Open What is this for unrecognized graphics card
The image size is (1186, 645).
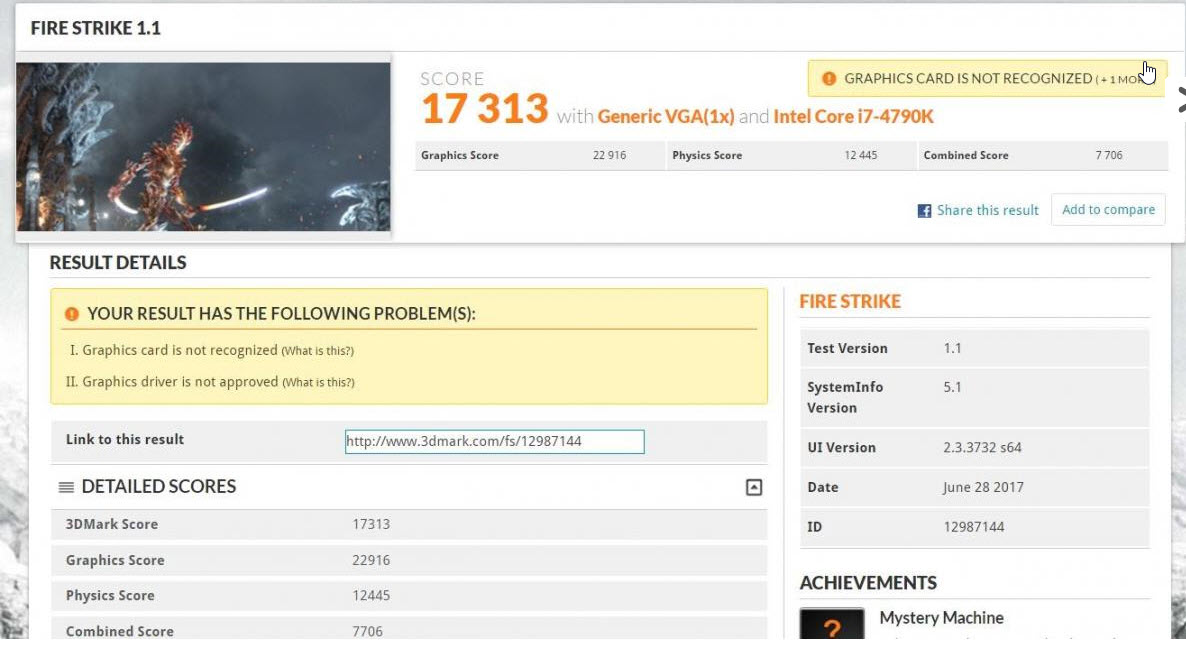[x=318, y=351]
